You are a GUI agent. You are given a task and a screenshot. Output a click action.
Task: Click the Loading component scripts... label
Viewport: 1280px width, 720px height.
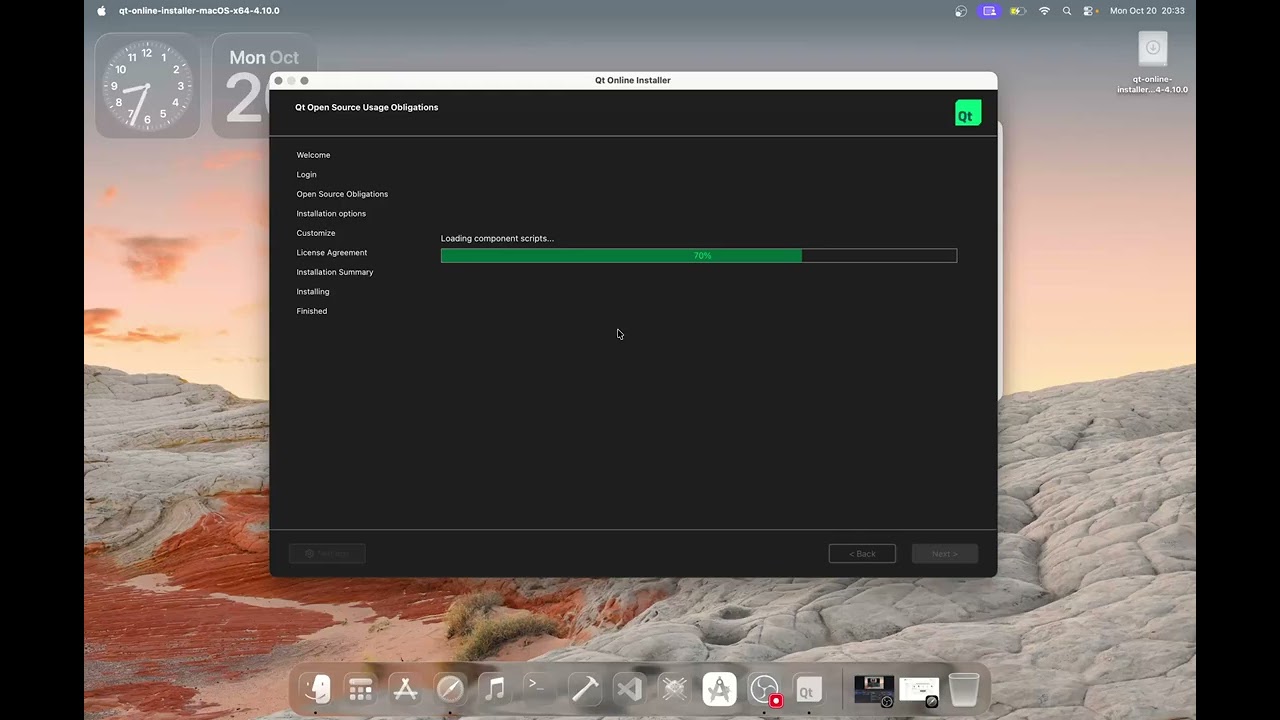[x=497, y=238]
